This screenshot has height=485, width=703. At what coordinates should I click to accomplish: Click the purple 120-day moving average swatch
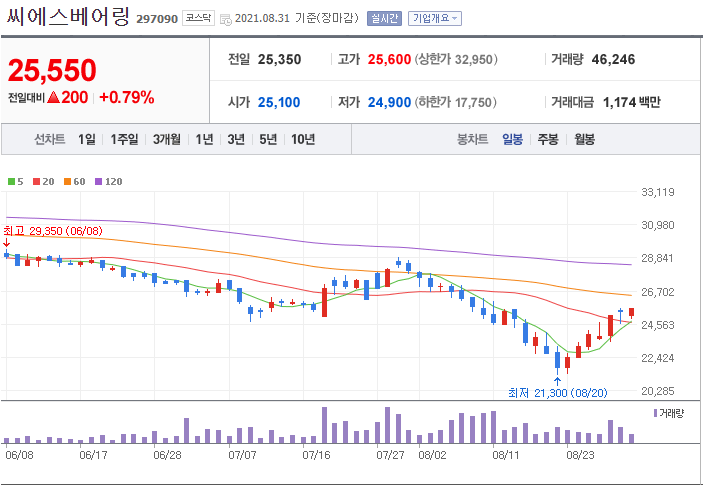click(x=99, y=182)
